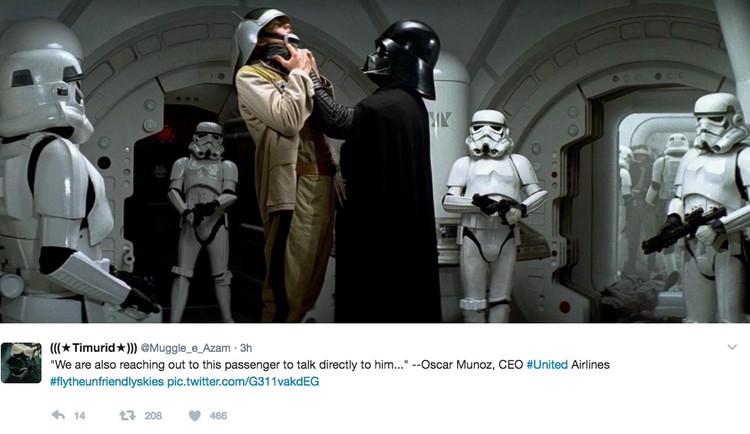Open the #flytheunfriendlyskies hashtag
This screenshot has width=750, height=434.
tap(107, 382)
